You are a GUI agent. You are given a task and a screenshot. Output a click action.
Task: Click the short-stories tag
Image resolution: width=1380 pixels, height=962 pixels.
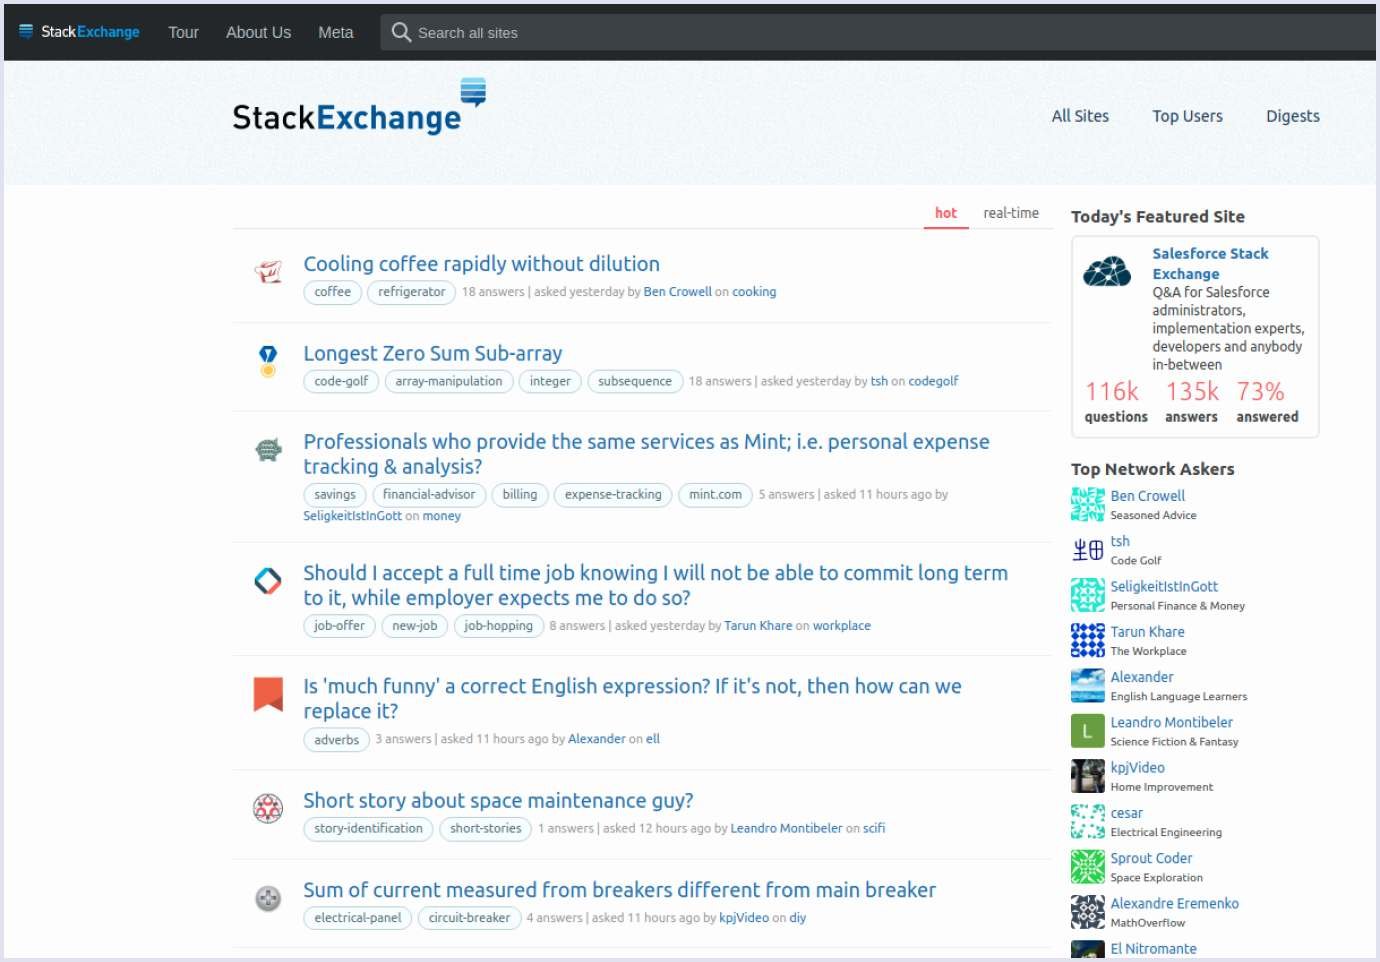point(485,829)
